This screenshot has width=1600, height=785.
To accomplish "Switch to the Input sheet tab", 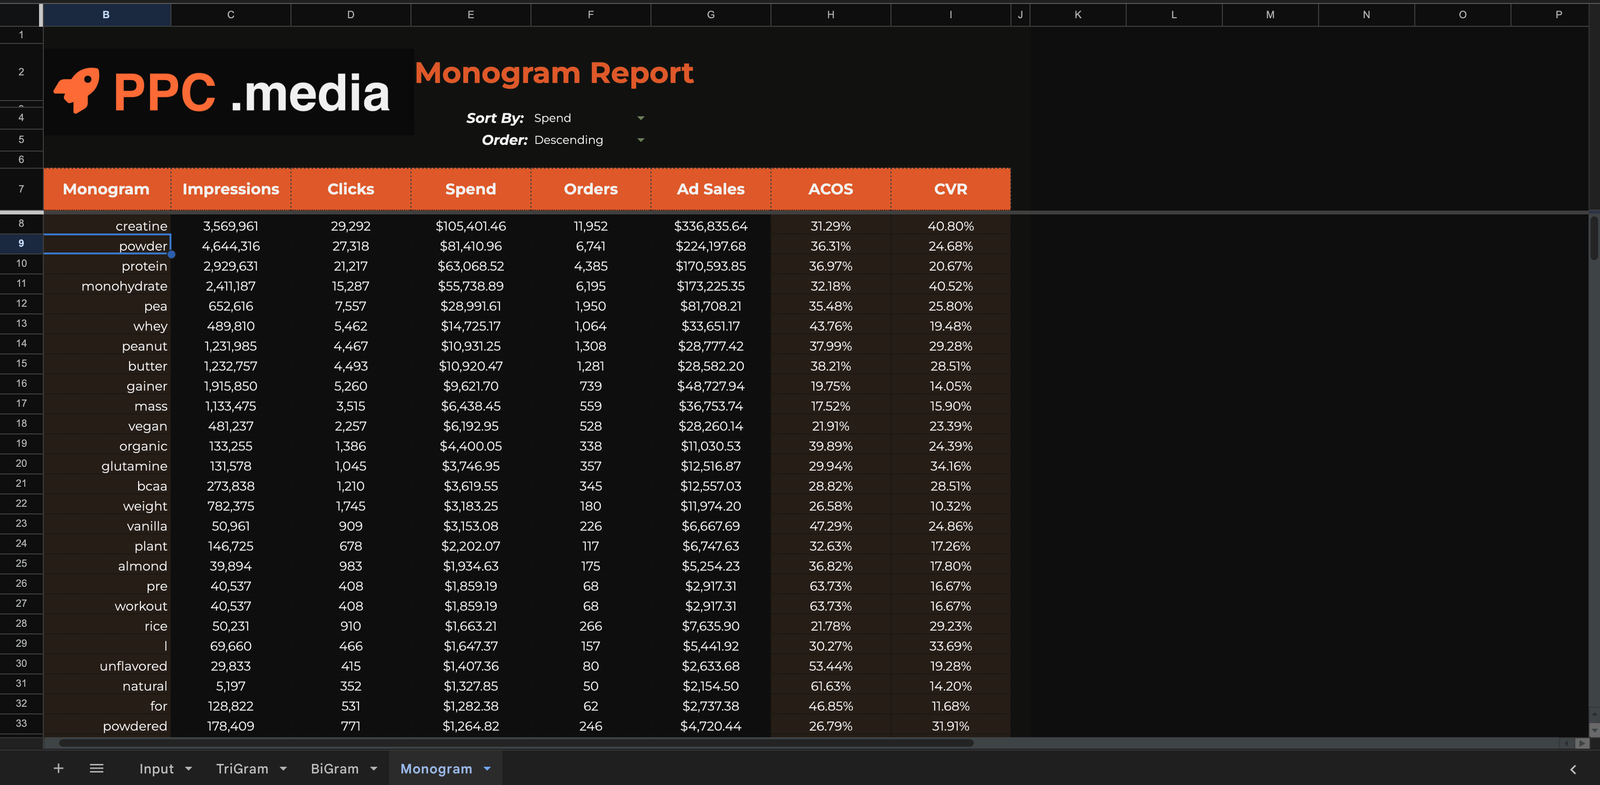I will [x=156, y=769].
